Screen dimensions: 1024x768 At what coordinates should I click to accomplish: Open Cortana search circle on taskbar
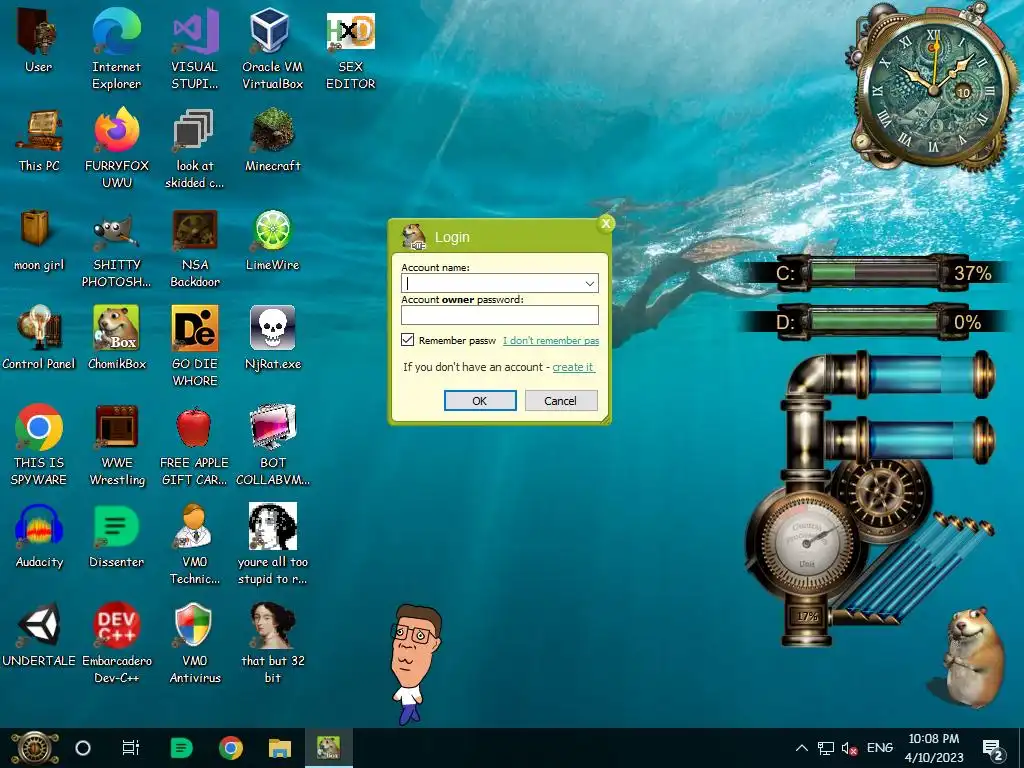point(83,748)
